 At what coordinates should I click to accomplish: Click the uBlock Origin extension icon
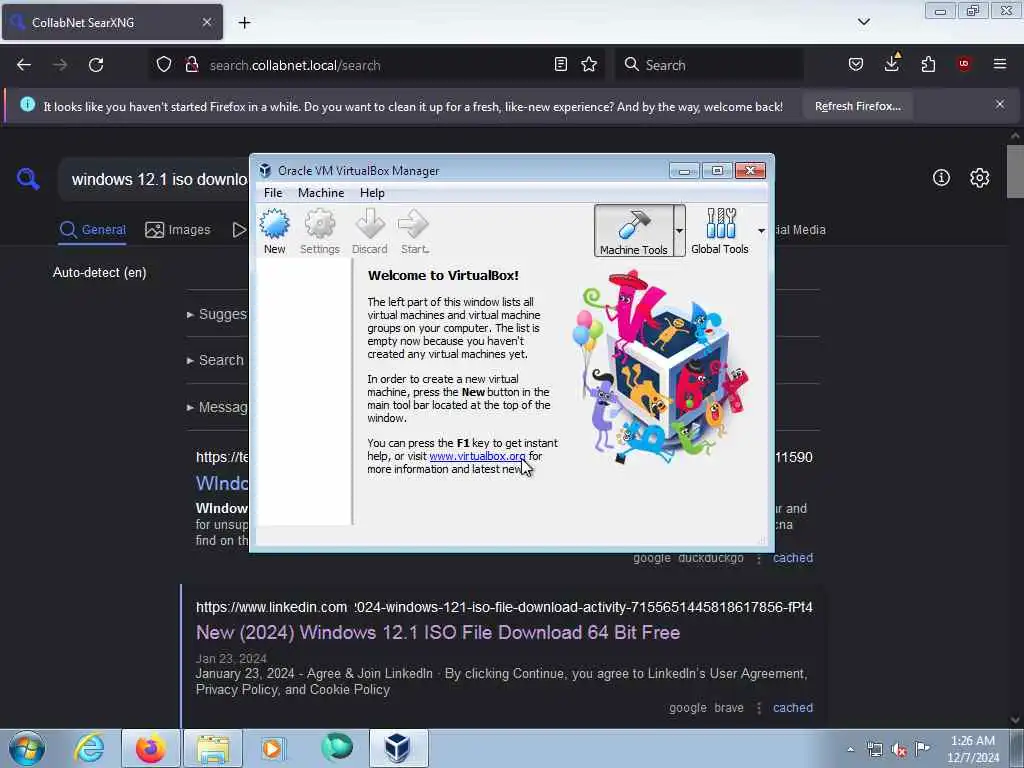click(964, 63)
